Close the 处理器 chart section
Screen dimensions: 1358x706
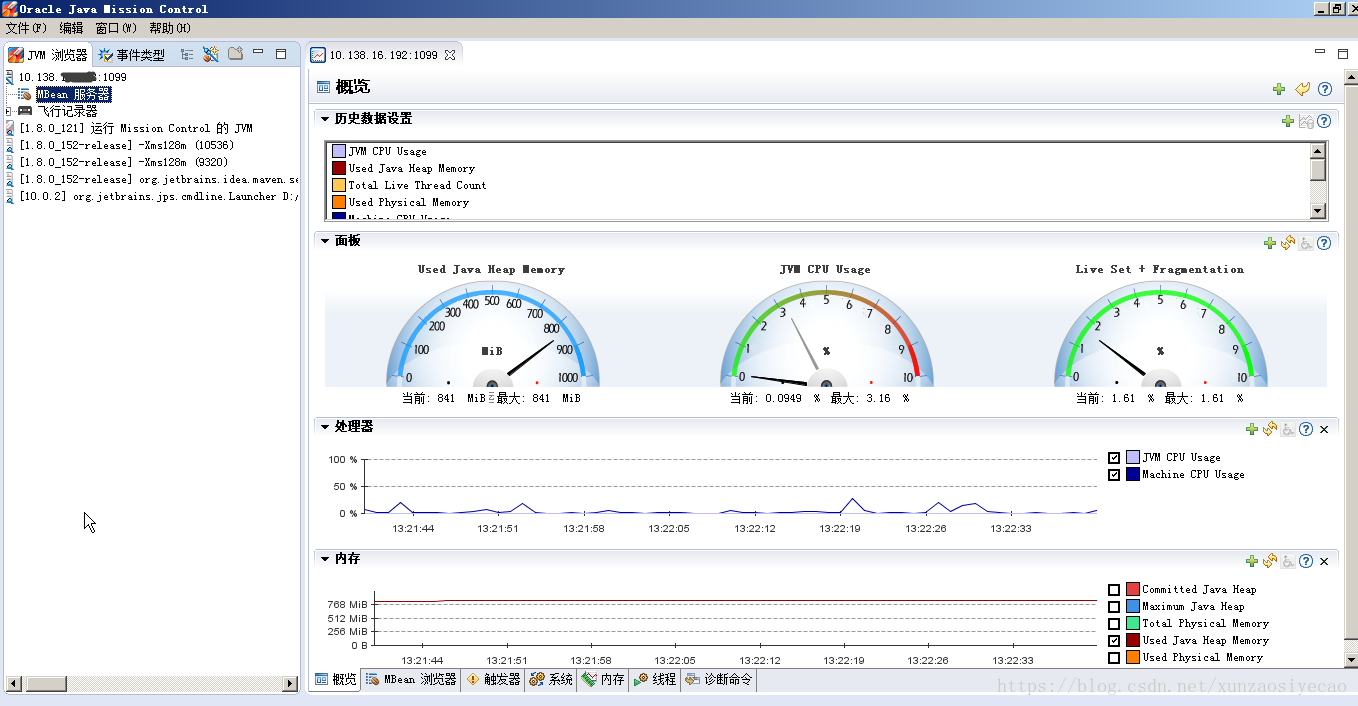[x=1324, y=429]
